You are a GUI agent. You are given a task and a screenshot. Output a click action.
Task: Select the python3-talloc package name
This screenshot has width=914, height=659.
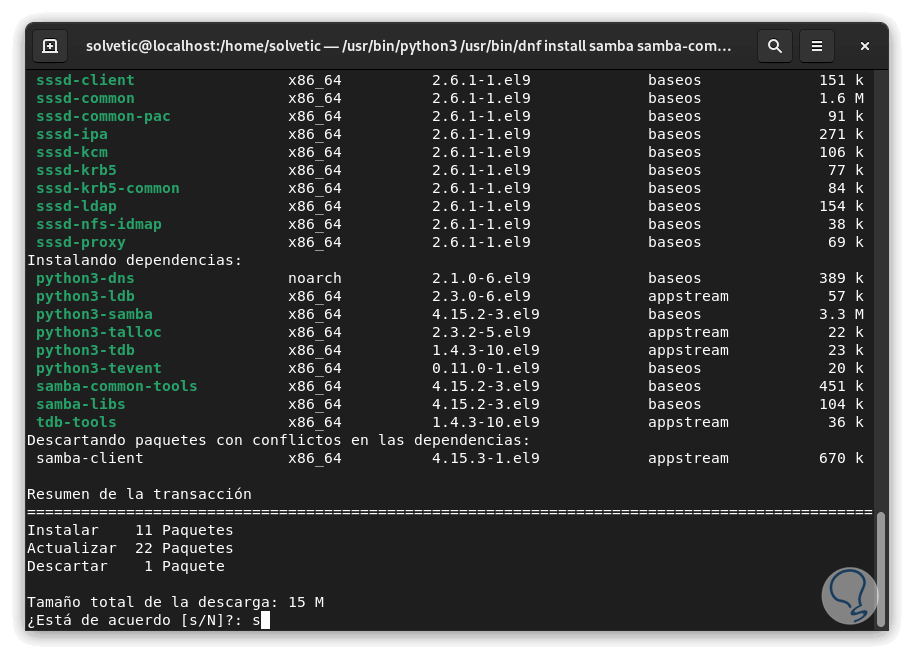coord(99,332)
